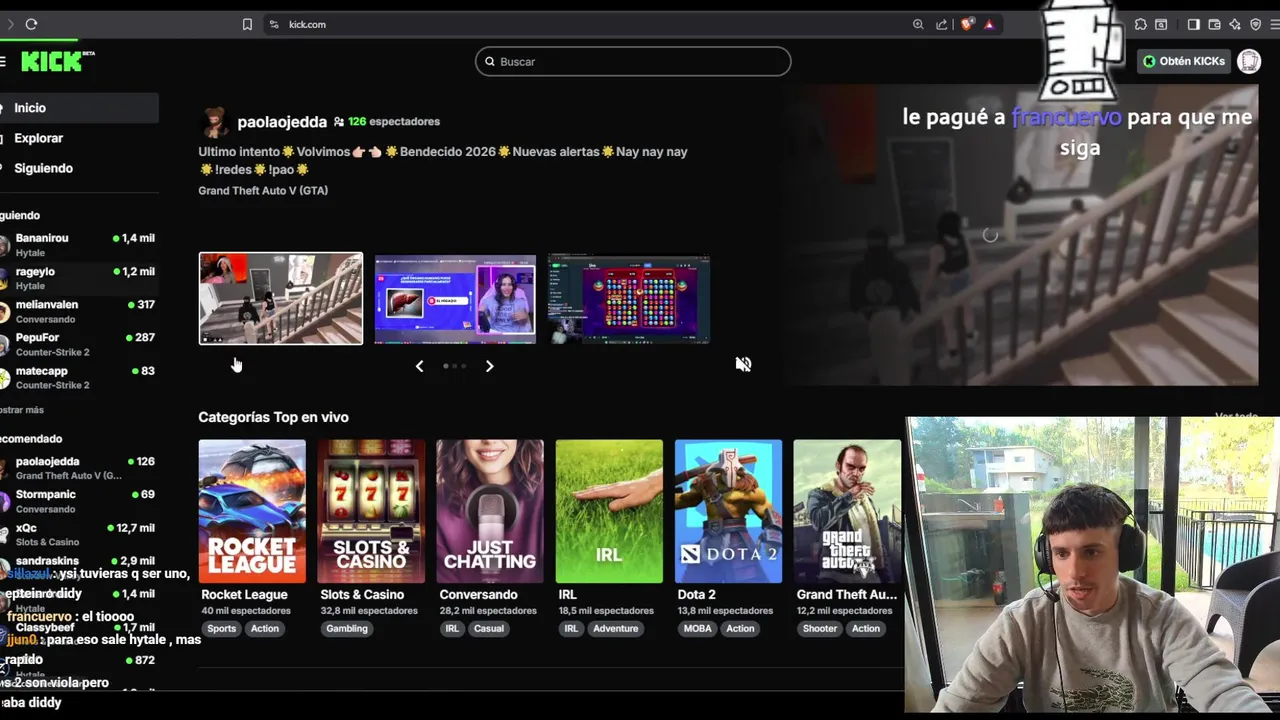Open the Conversando category title link

tap(479, 594)
